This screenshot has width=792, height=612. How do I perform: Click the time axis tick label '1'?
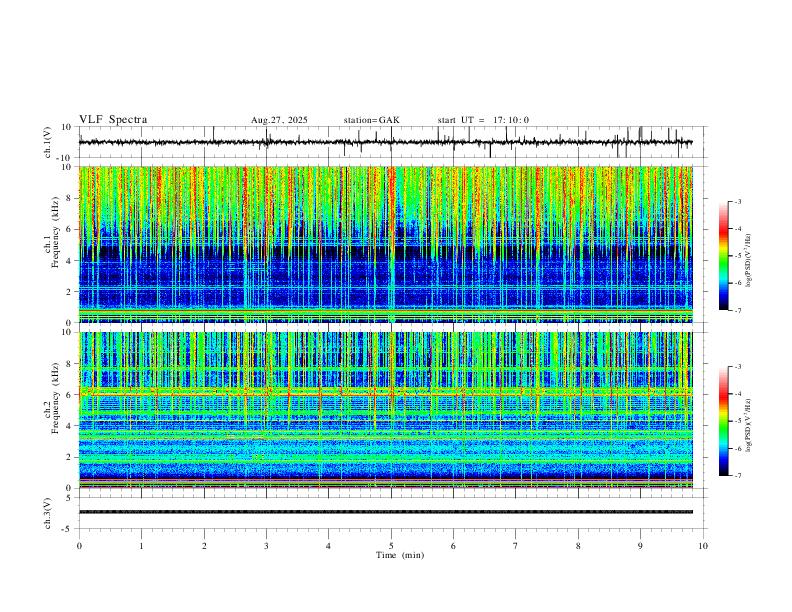(x=141, y=546)
